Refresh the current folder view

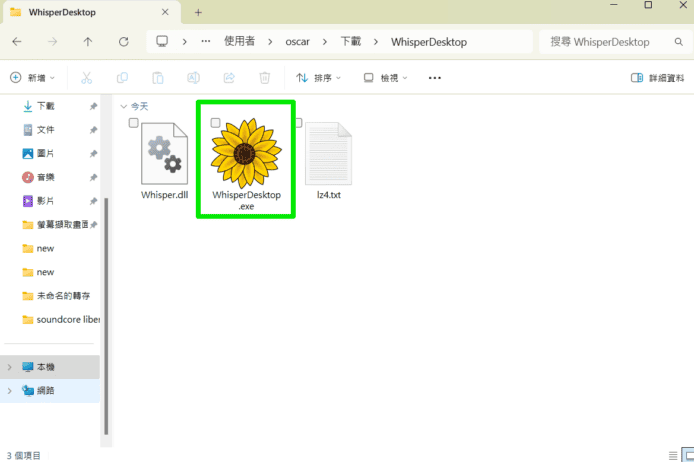124,42
